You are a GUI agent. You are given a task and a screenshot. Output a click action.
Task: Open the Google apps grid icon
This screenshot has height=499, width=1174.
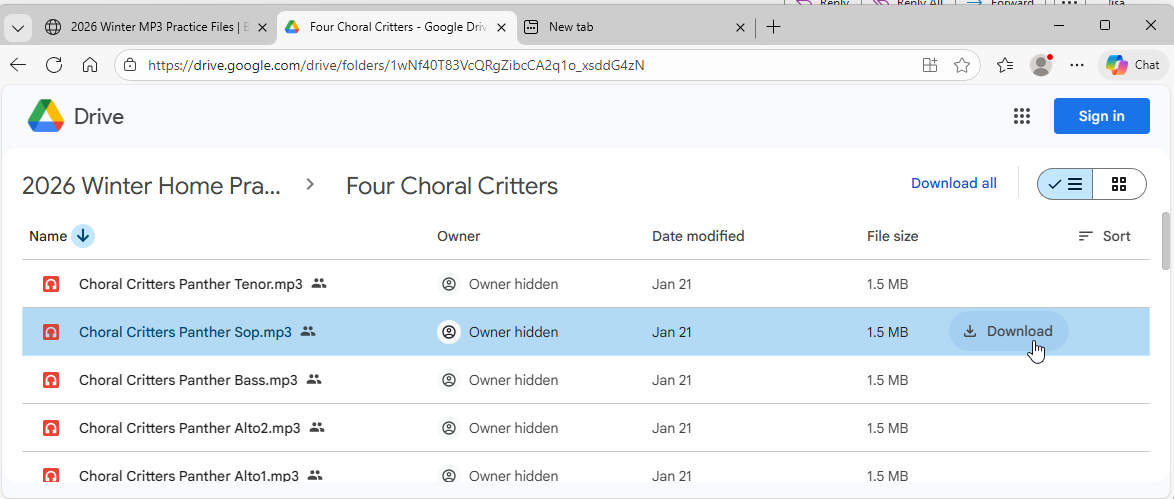1021,116
